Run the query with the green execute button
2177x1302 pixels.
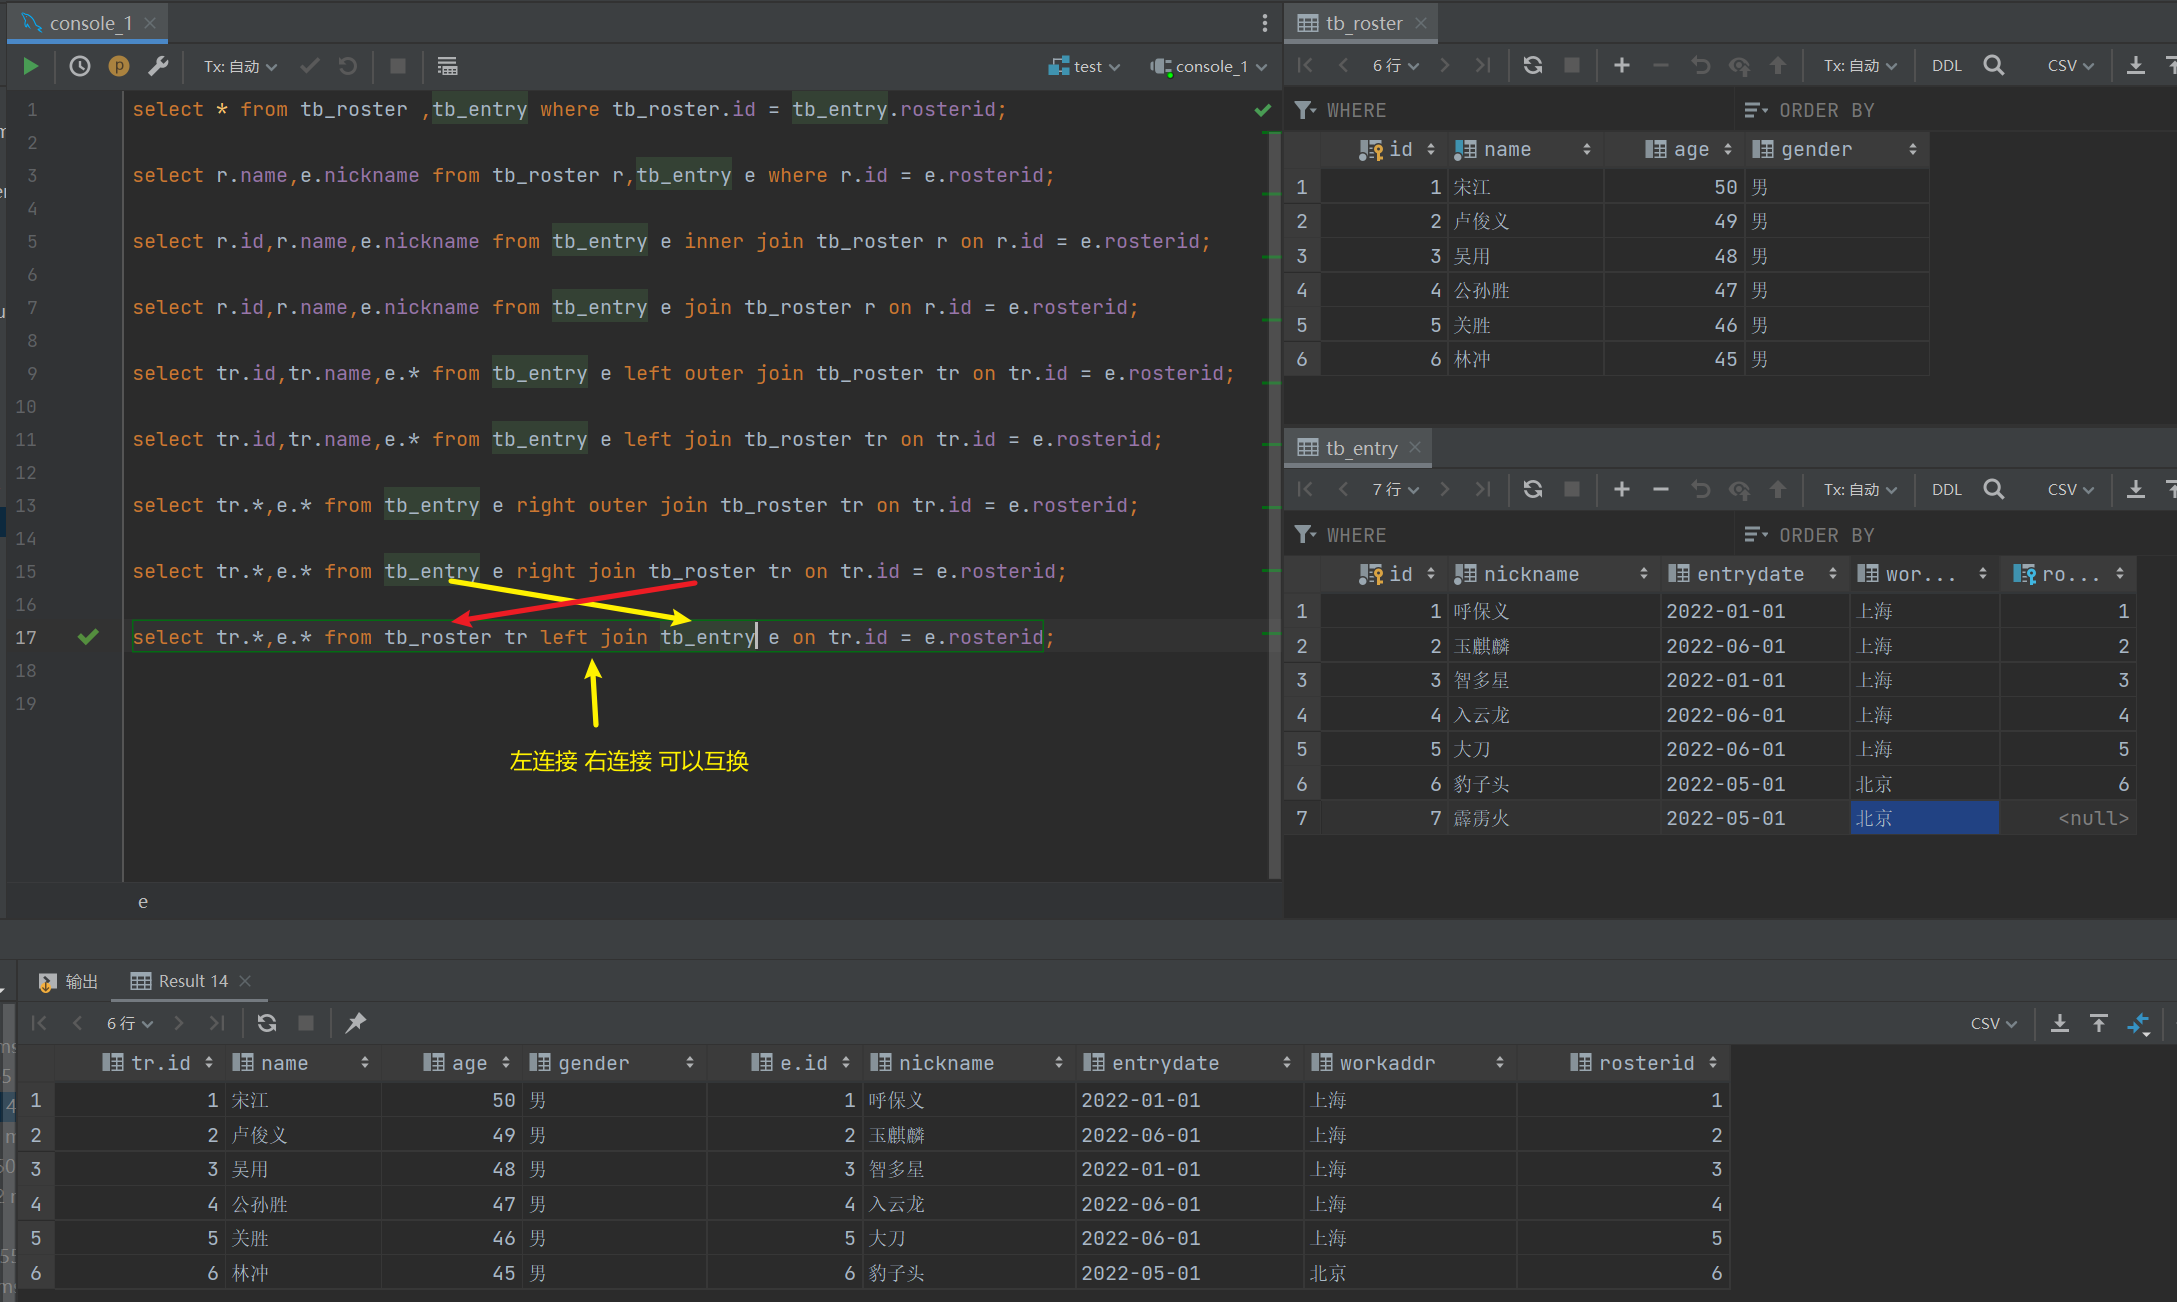tap(30, 66)
